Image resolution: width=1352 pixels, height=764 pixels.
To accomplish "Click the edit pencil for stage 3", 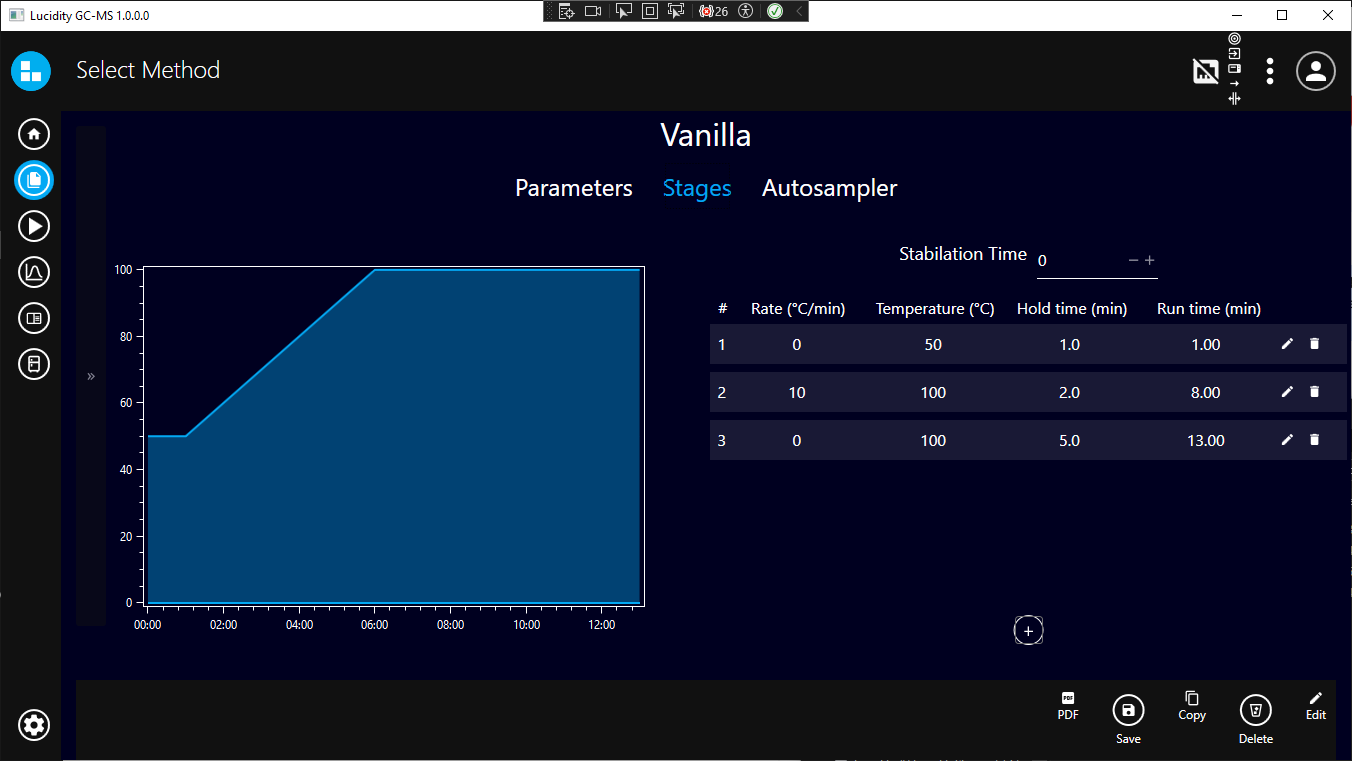I will coord(1287,440).
